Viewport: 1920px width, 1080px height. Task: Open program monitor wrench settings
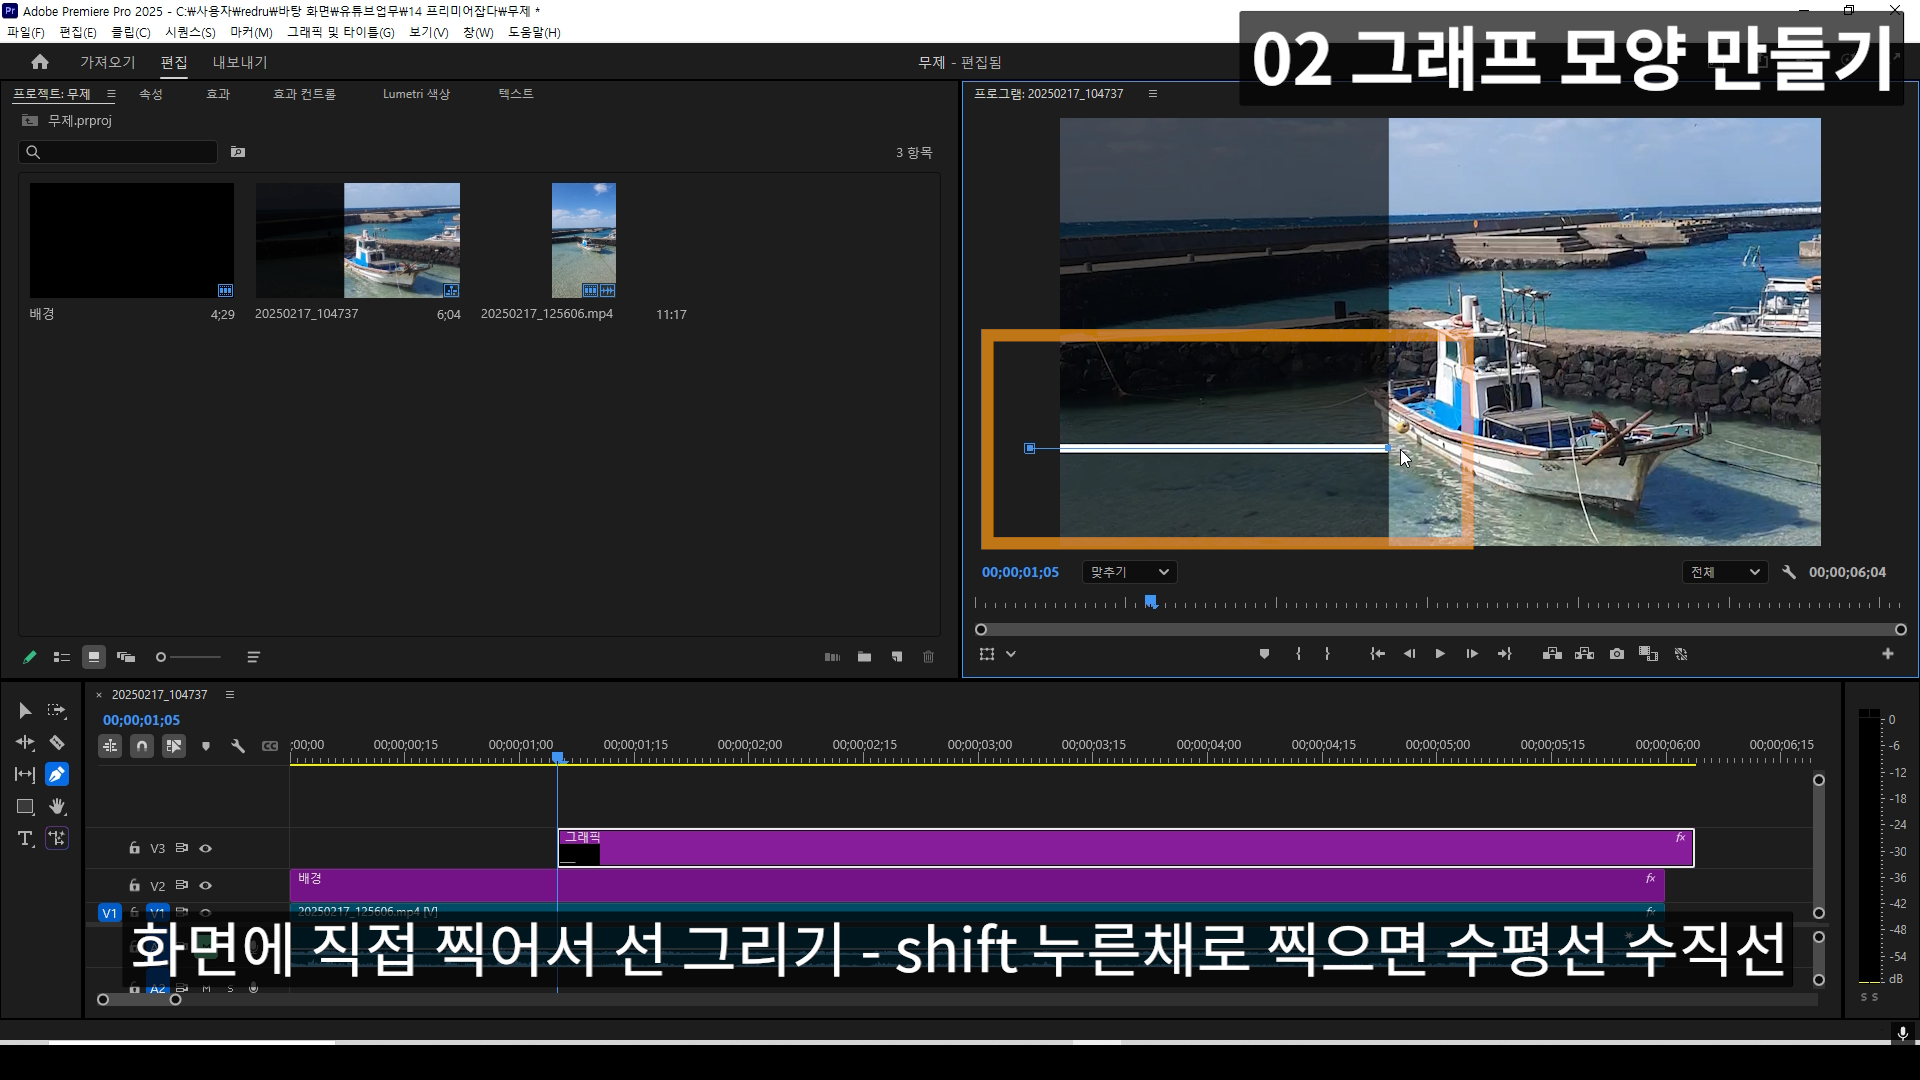1789,572
